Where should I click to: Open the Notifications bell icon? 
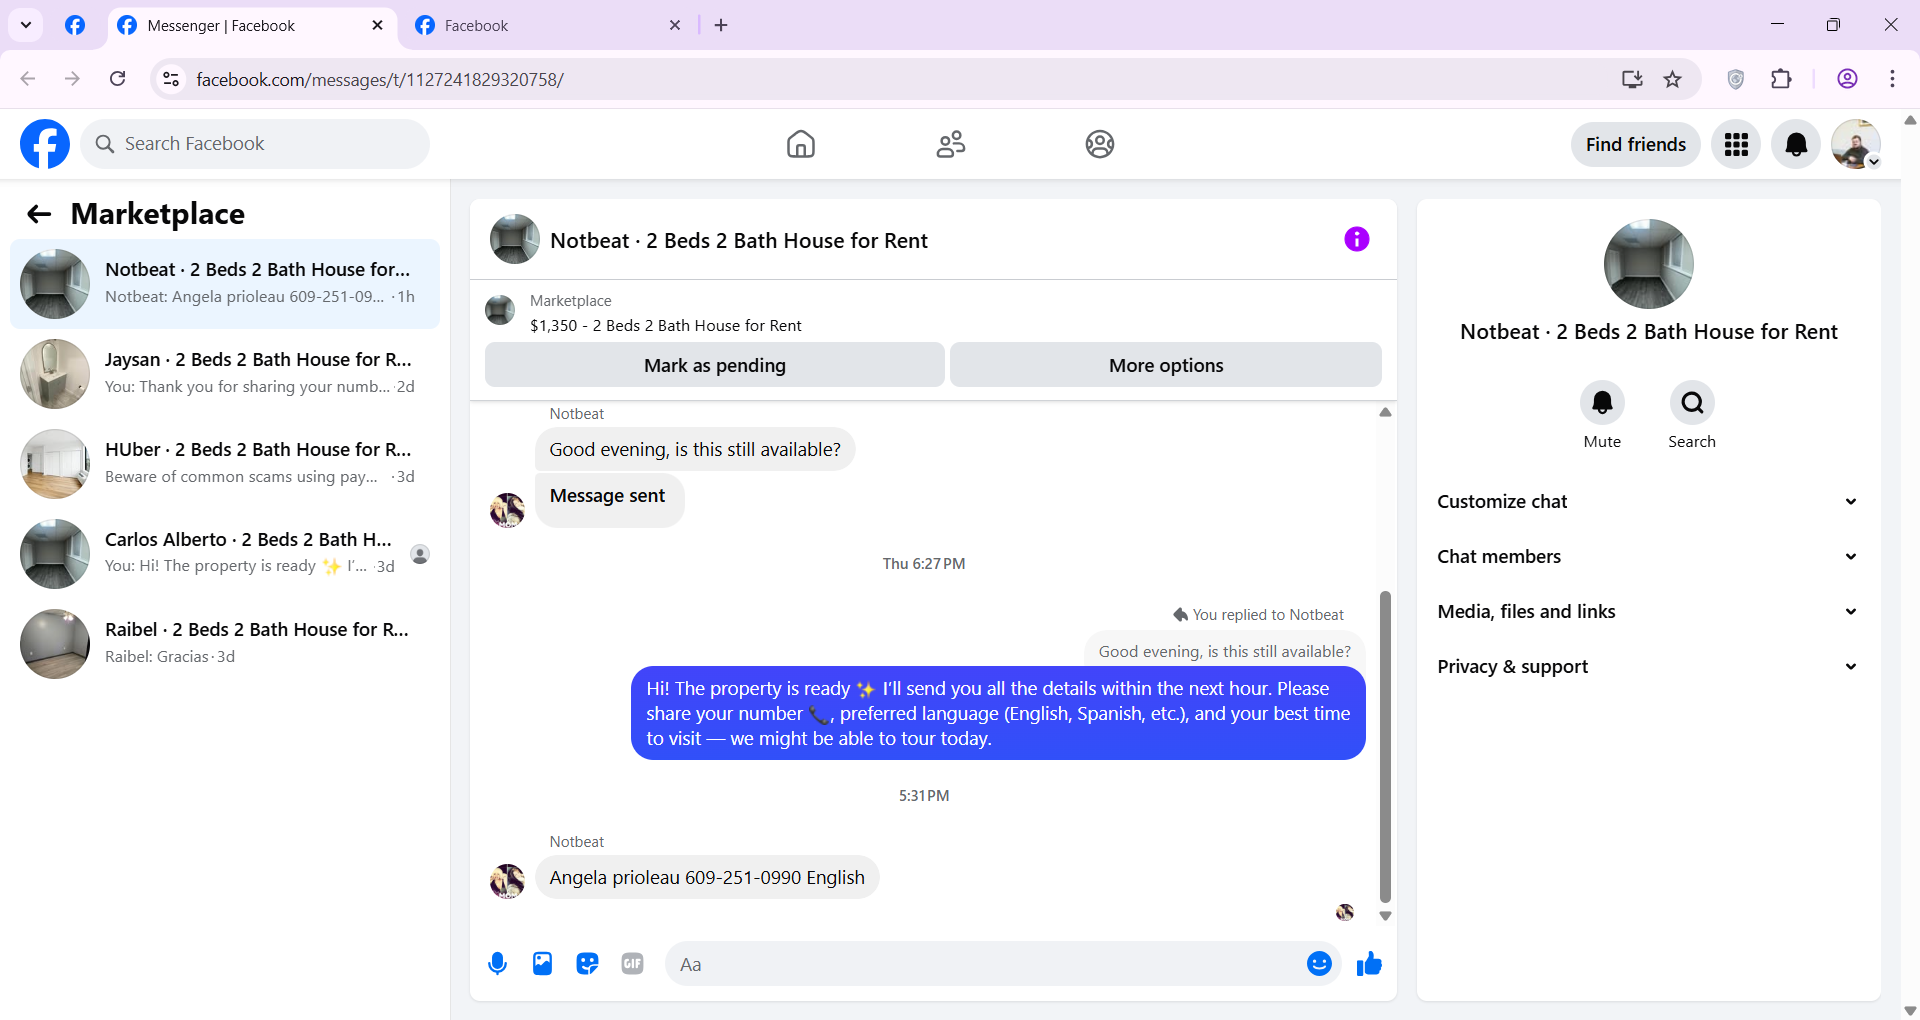pyautogui.click(x=1796, y=144)
